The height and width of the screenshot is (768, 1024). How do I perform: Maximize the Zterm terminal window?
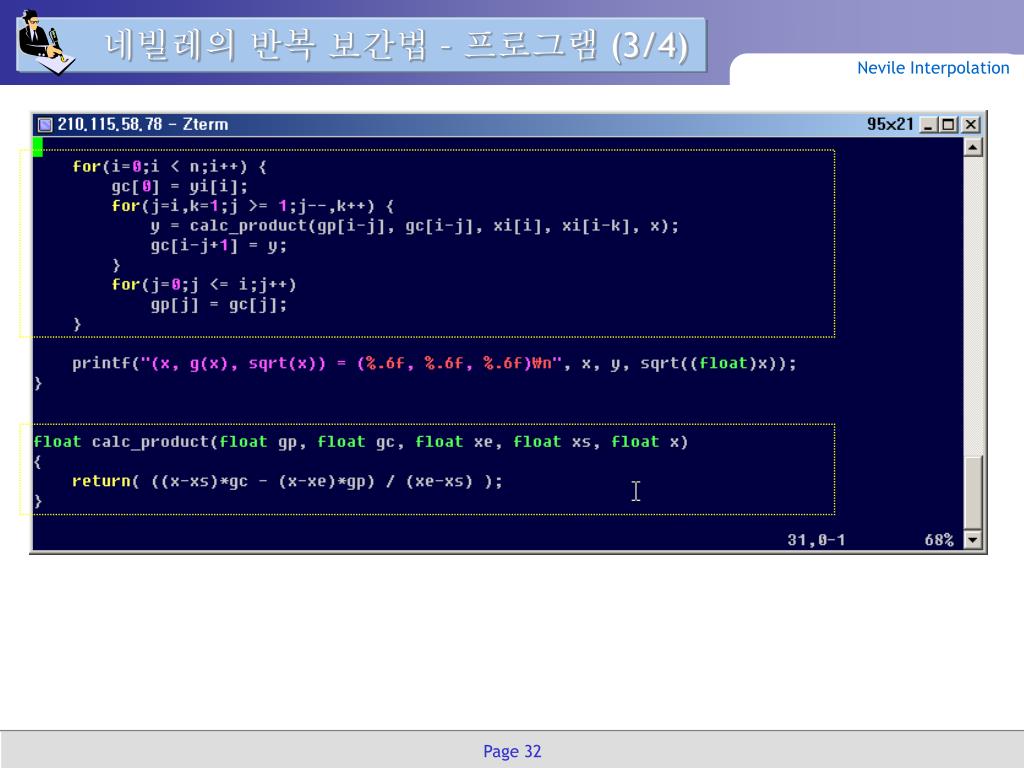tap(949, 125)
